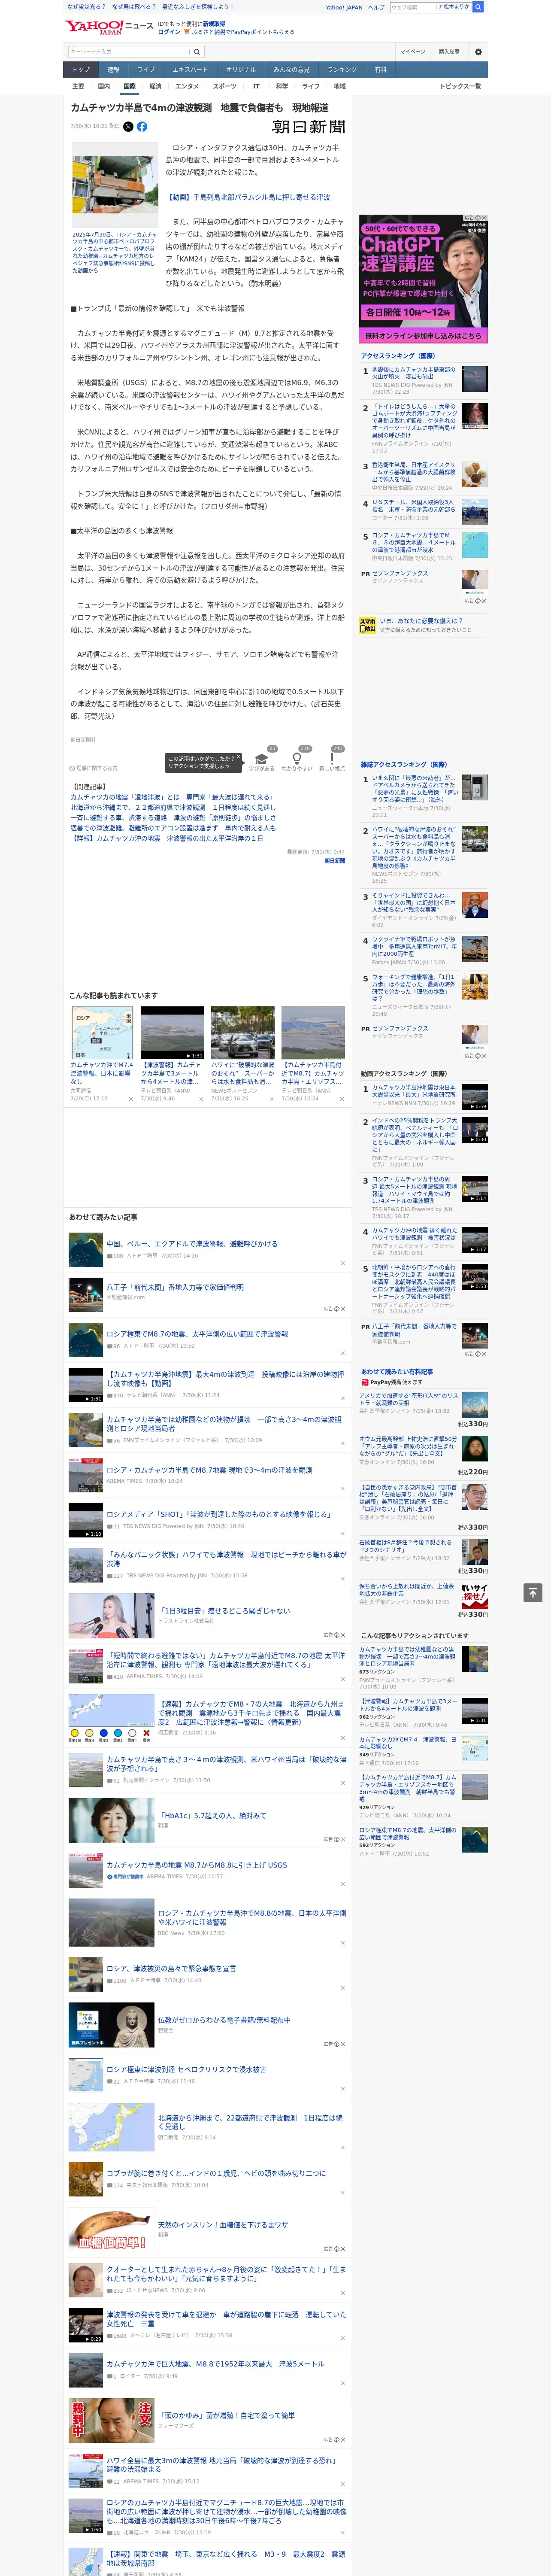Click 購入履歴 button
551x2576 pixels.
point(449,52)
